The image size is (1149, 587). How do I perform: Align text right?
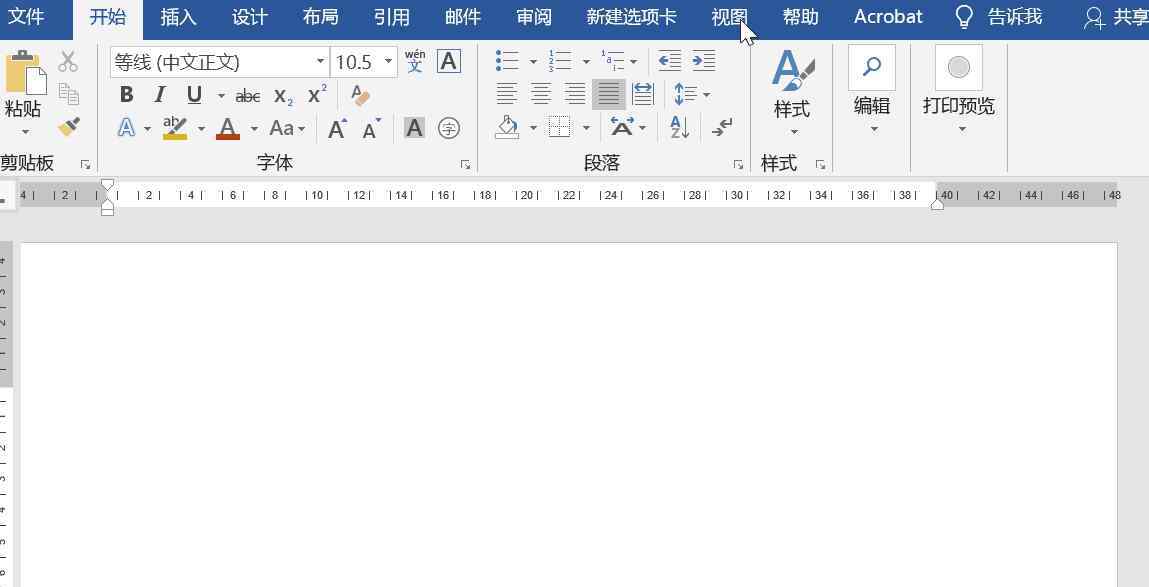pyautogui.click(x=574, y=94)
